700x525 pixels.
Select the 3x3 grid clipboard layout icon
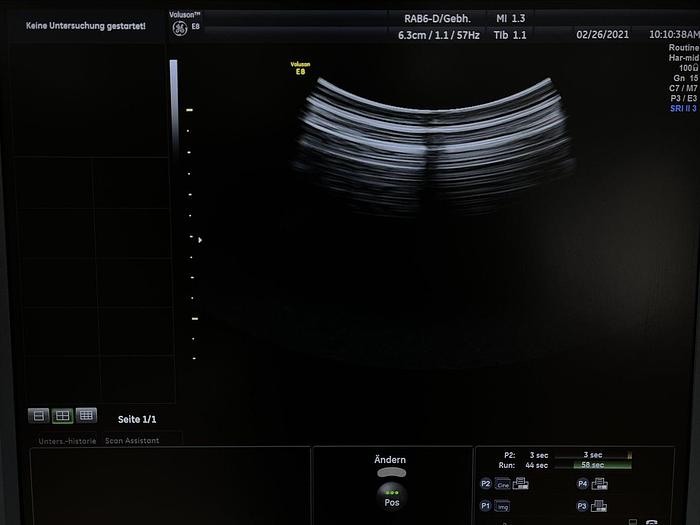pyautogui.click(x=86, y=416)
